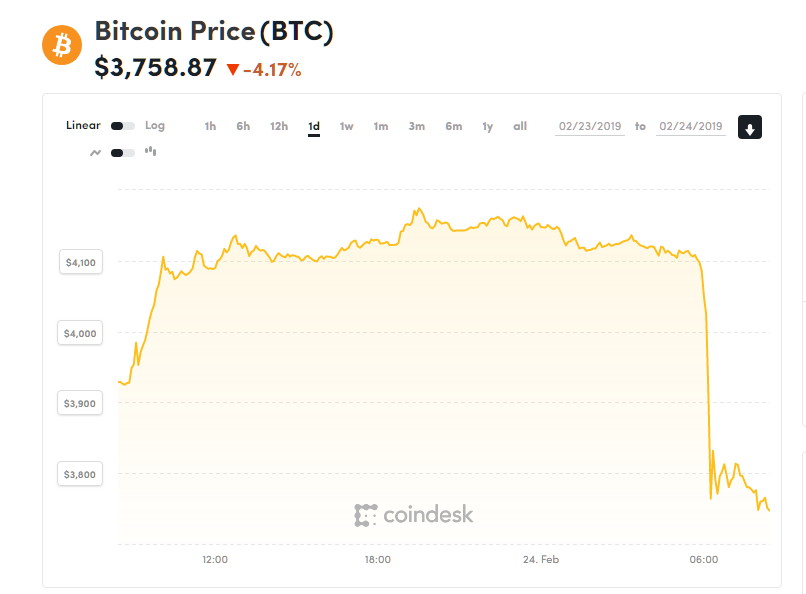Toggle the line/candlestick chart switch
Screen dimensions: 806x594
pos(123,153)
